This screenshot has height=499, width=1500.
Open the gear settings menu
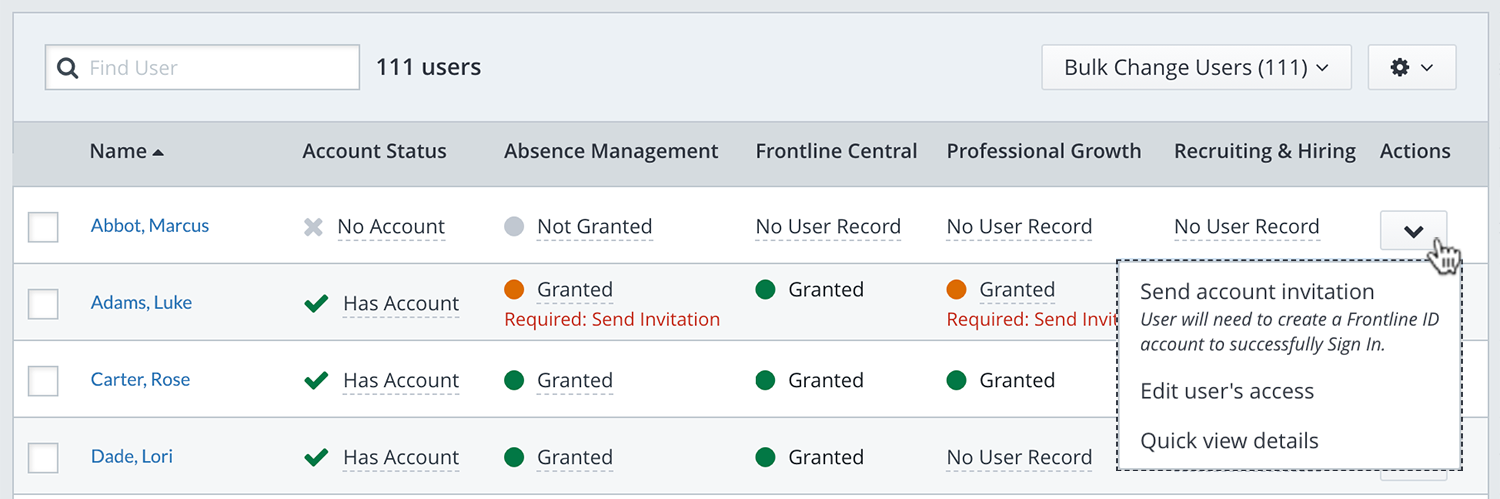(x=1411, y=67)
